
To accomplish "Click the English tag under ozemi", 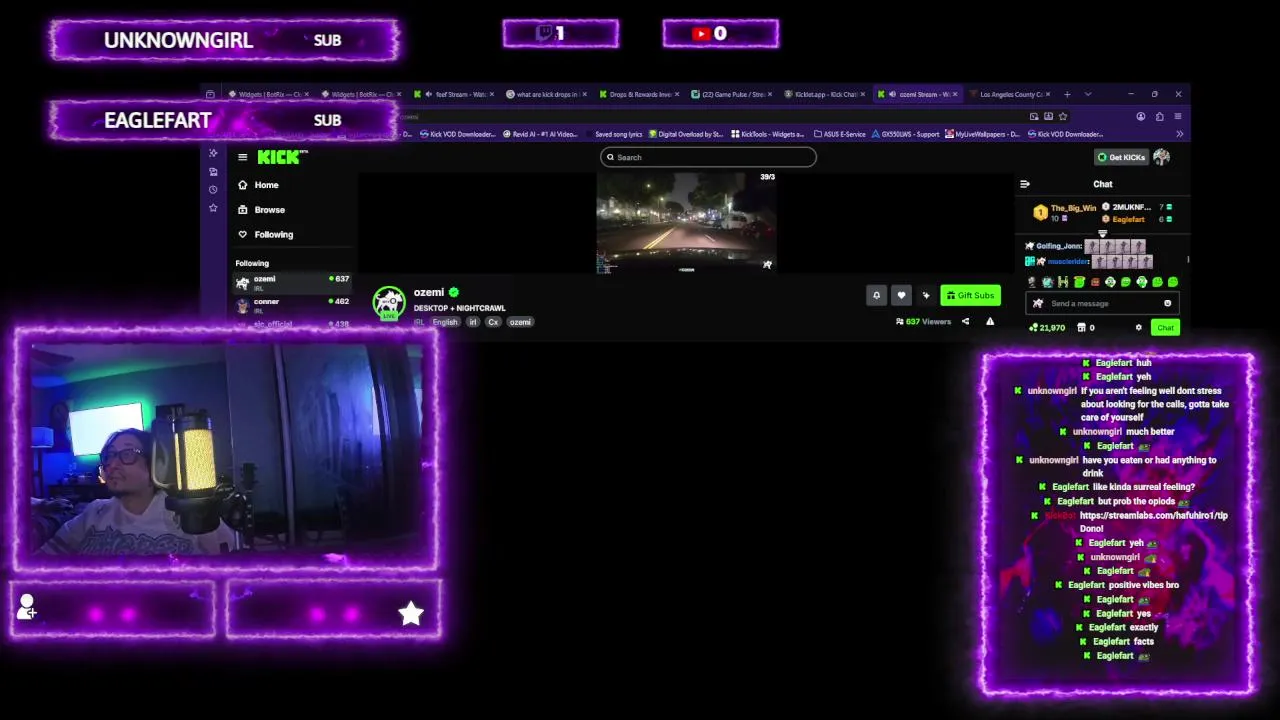I will (x=445, y=322).
